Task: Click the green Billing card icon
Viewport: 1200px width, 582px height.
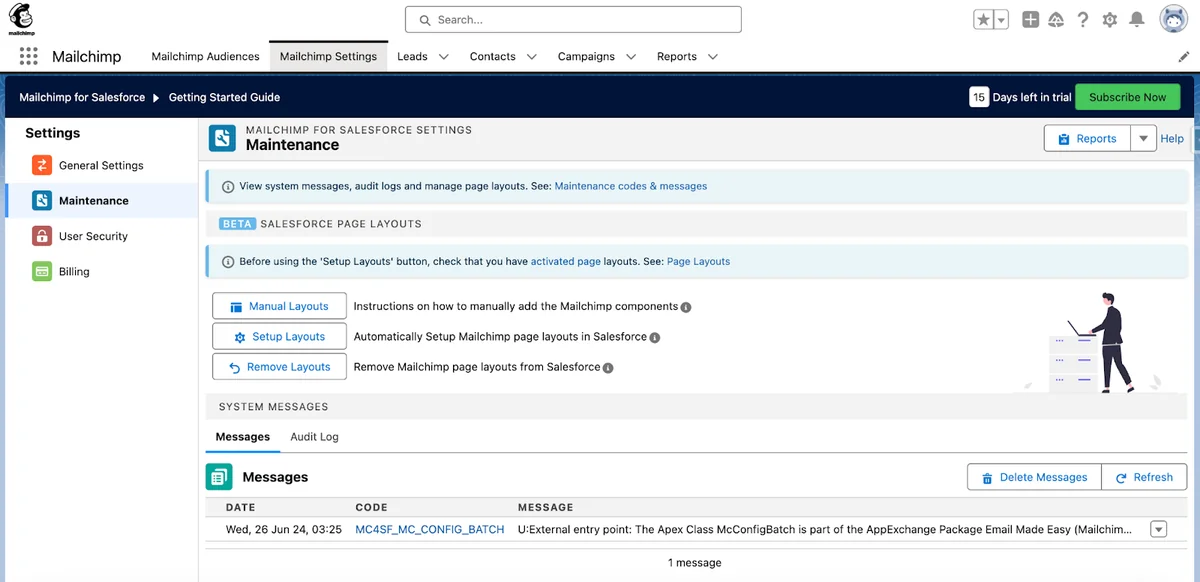Action: click(42, 271)
